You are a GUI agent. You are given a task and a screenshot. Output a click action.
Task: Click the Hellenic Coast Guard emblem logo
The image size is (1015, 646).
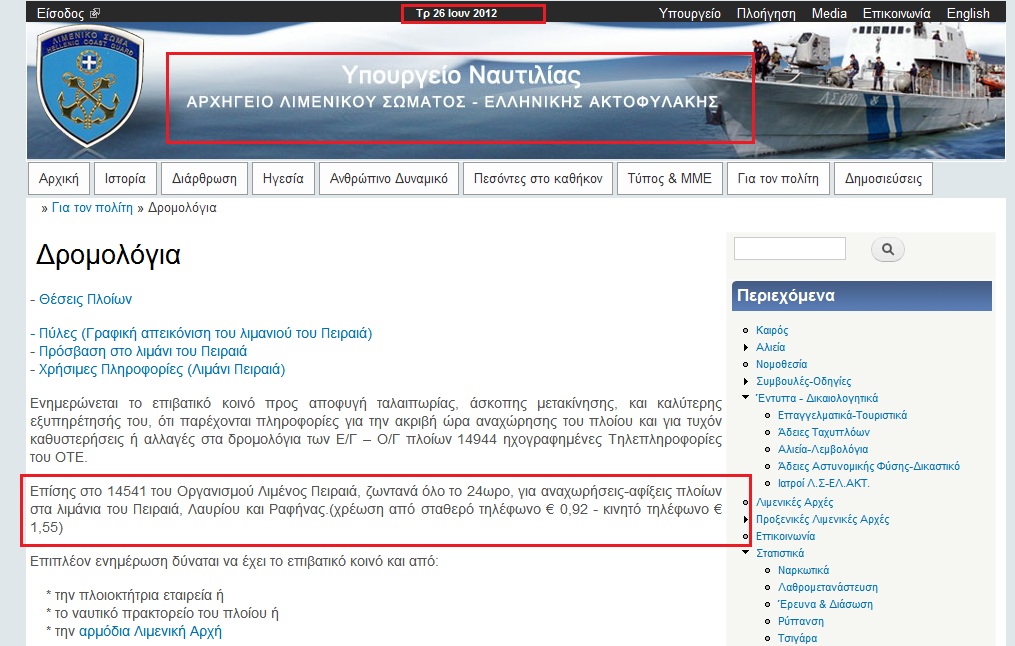coord(90,90)
